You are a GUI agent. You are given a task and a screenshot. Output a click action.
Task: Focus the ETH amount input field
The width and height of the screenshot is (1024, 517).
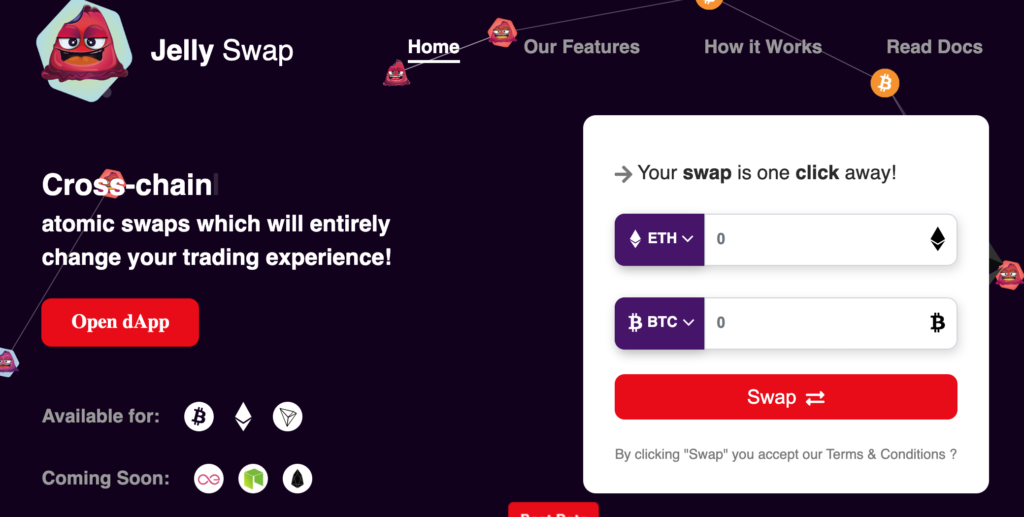tap(816, 239)
